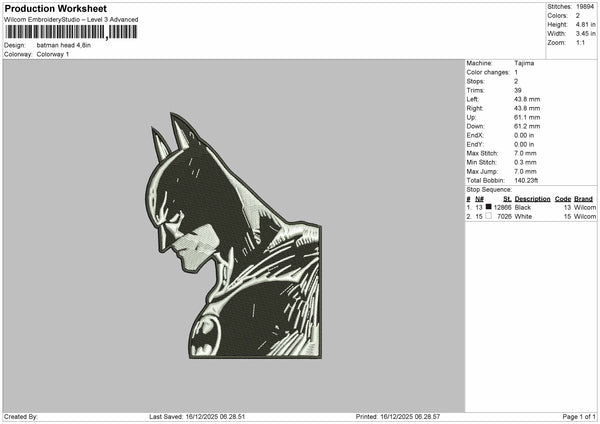
Task: Click the Right value 43.8 mm
Action: click(x=527, y=108)
